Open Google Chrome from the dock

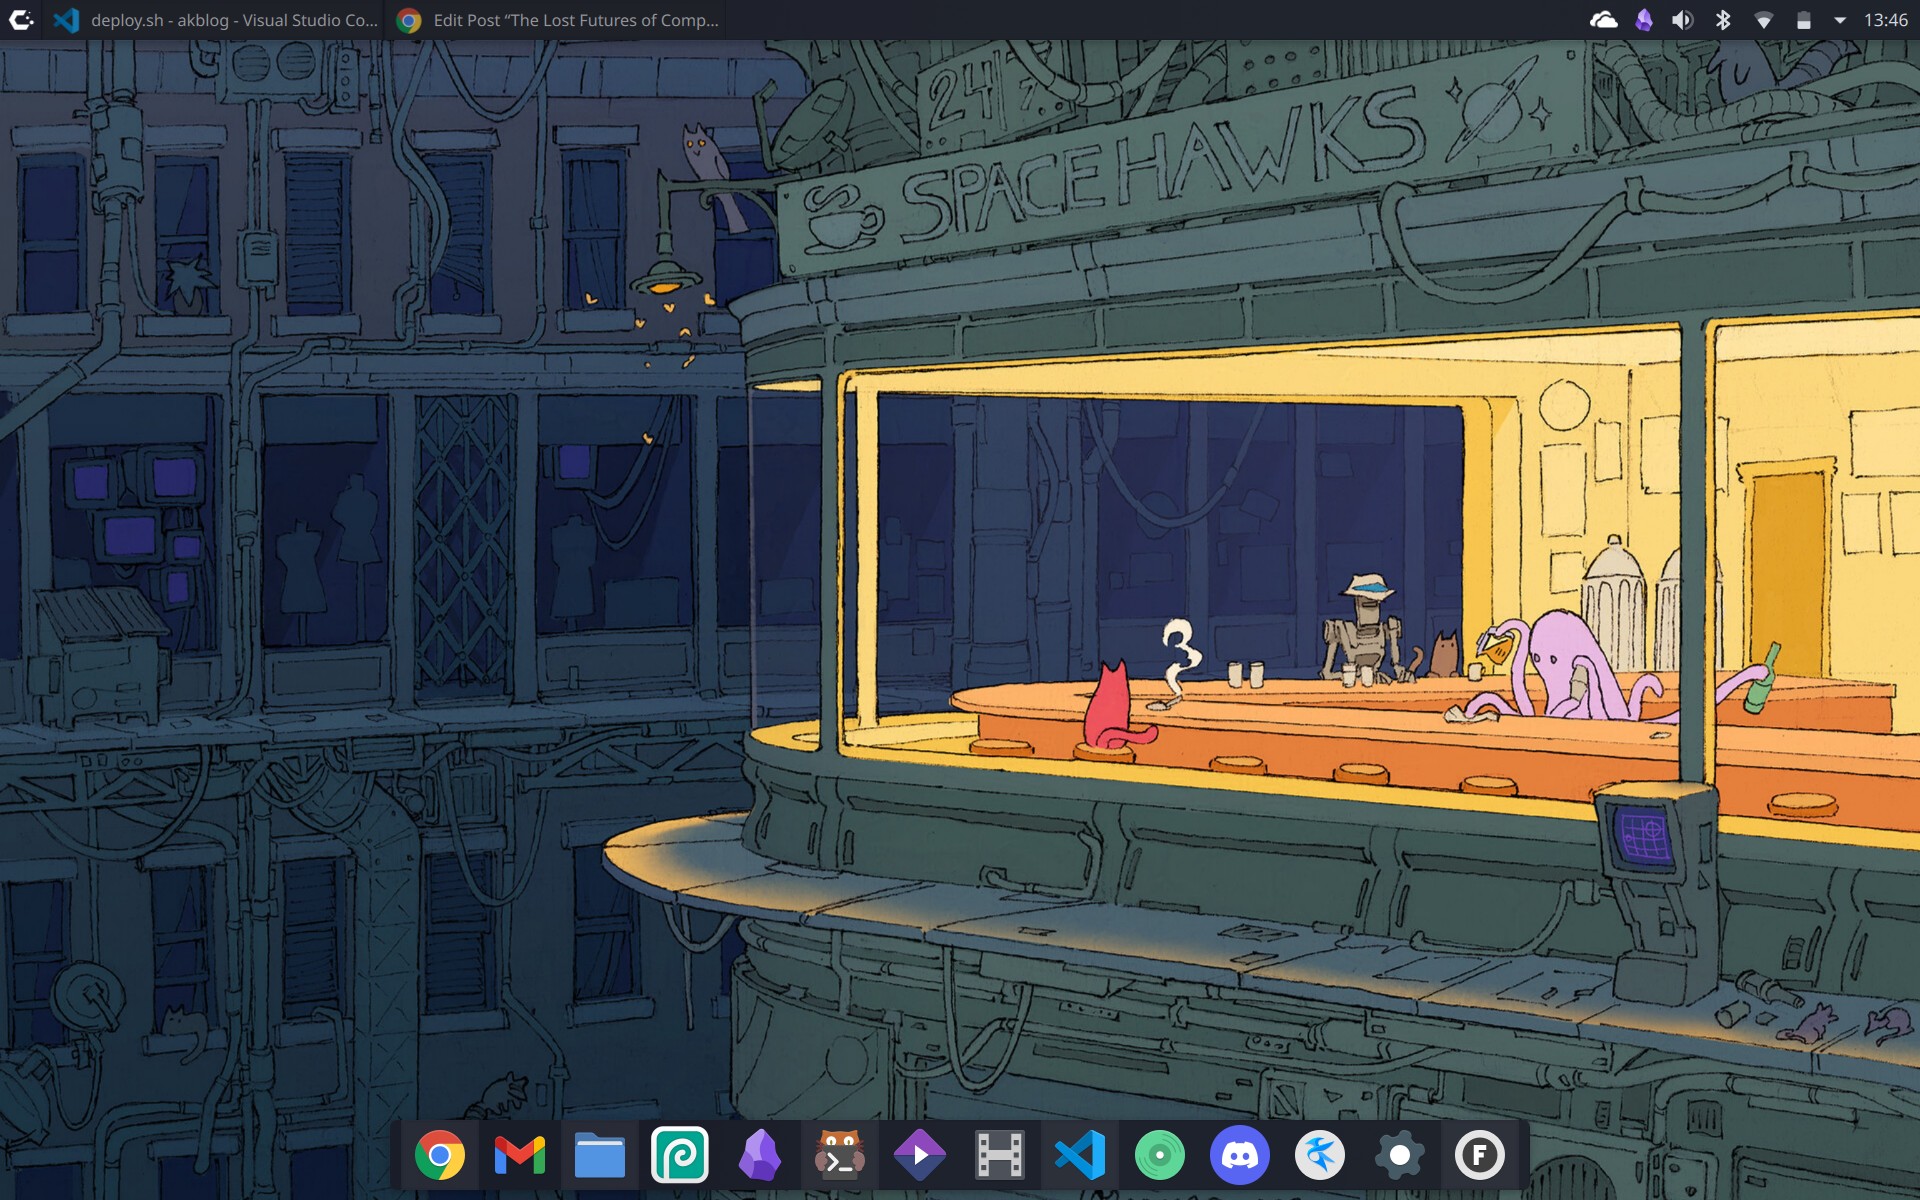(x=439, y=1156)
